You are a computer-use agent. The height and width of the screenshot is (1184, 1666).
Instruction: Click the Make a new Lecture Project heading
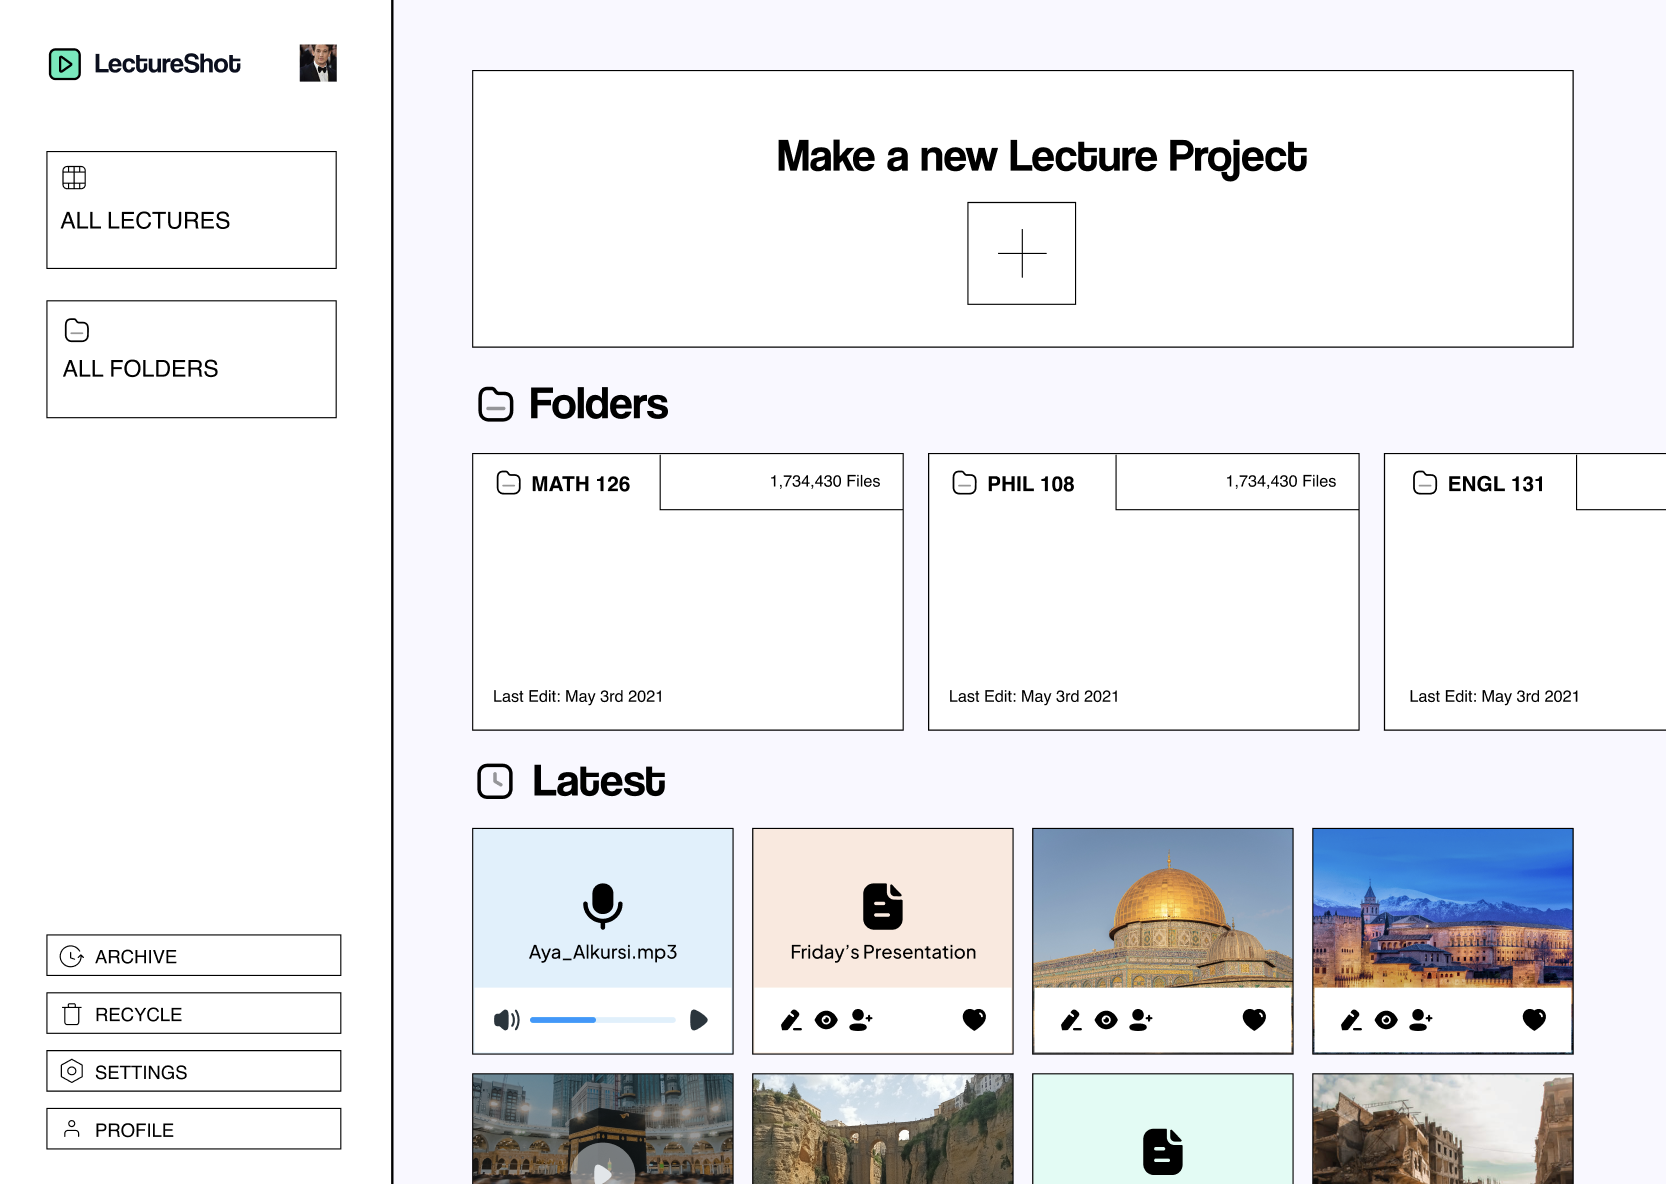point(1042,157)
